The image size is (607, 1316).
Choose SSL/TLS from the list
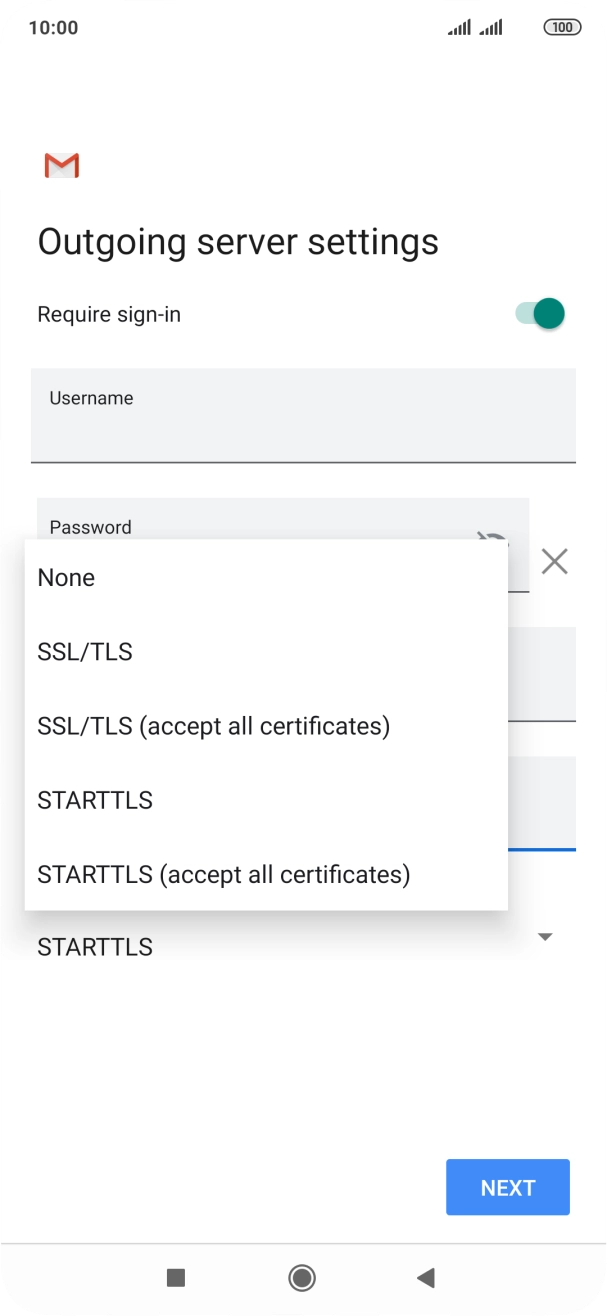tap(85, 652)
